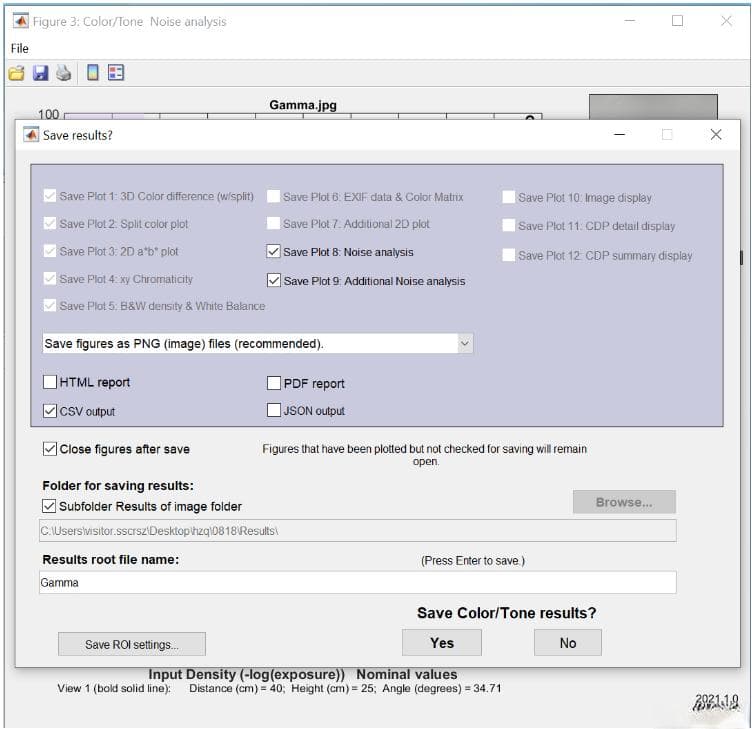Click the open folder icon in figure toolbar

click(x=16, y=73)
